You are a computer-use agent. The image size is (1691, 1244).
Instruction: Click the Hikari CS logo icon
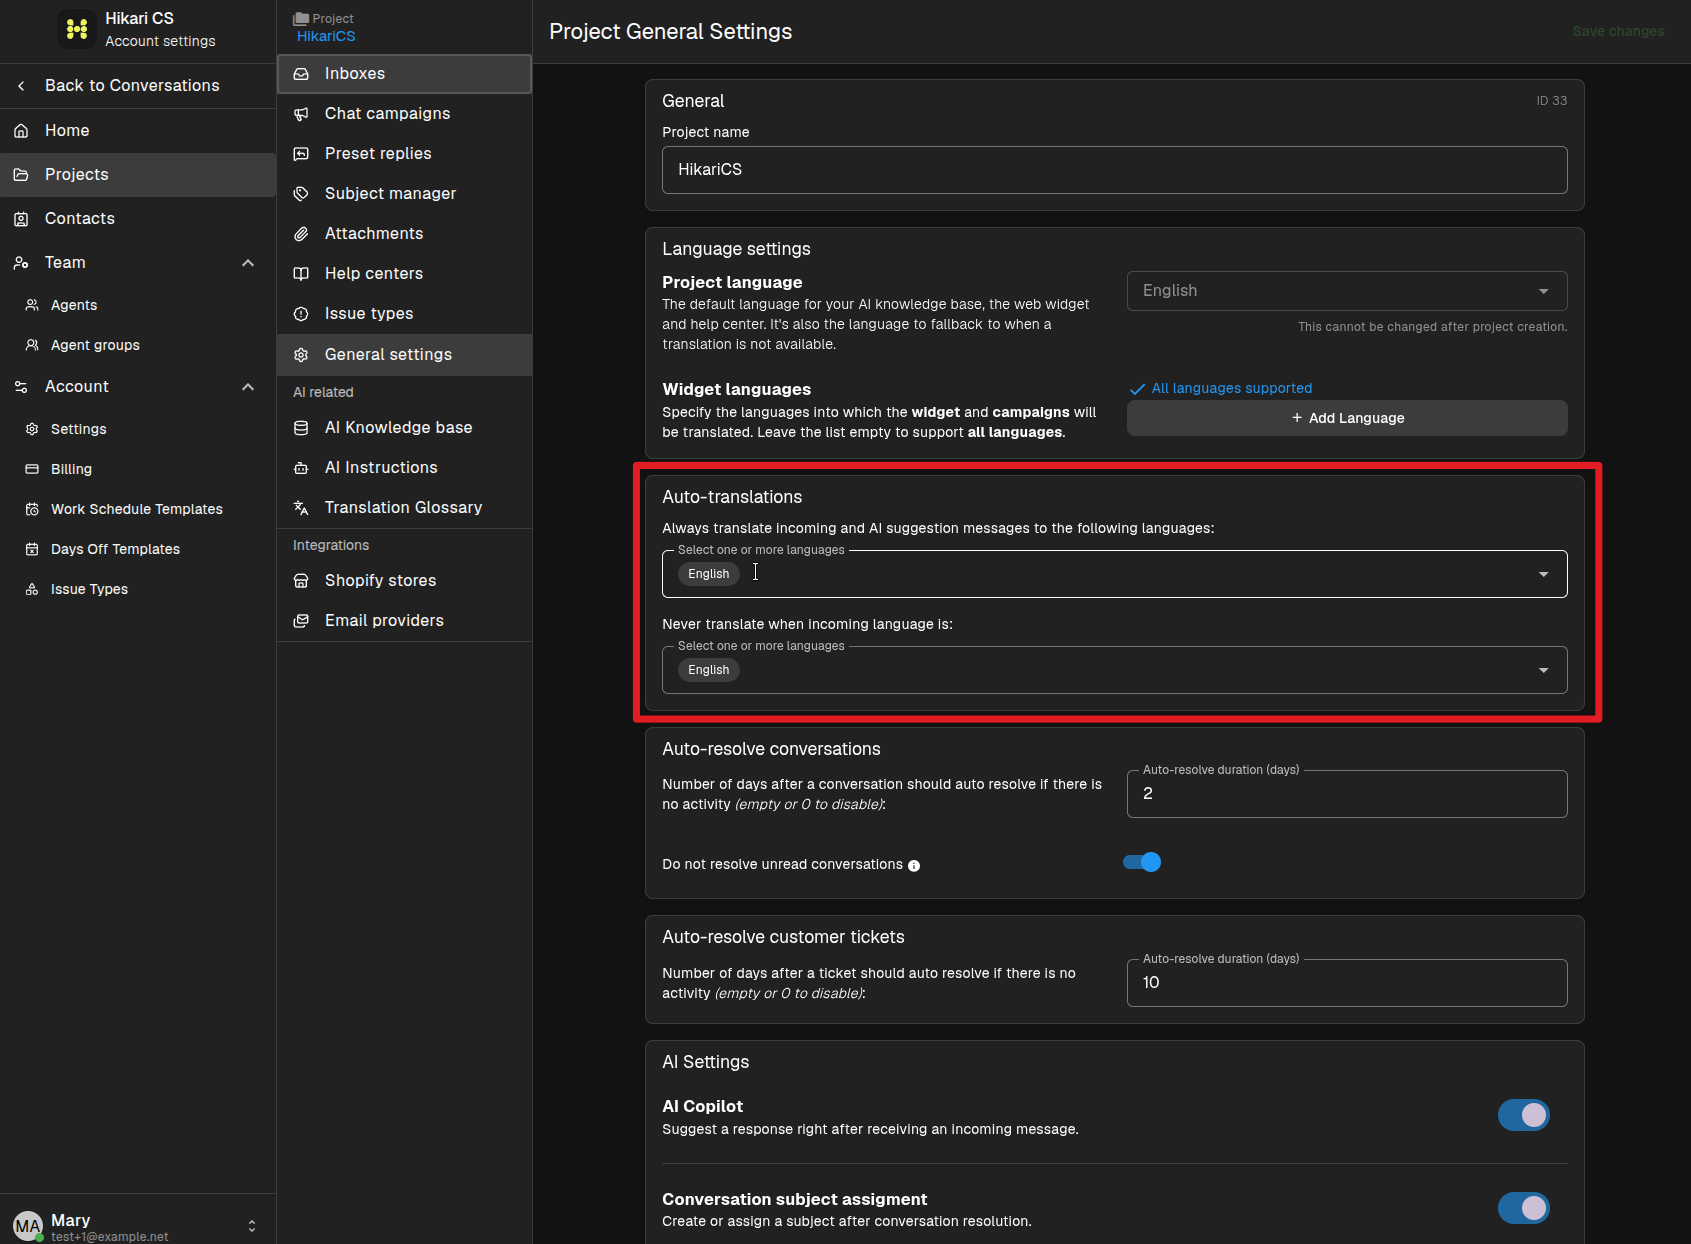pos(77,29)
